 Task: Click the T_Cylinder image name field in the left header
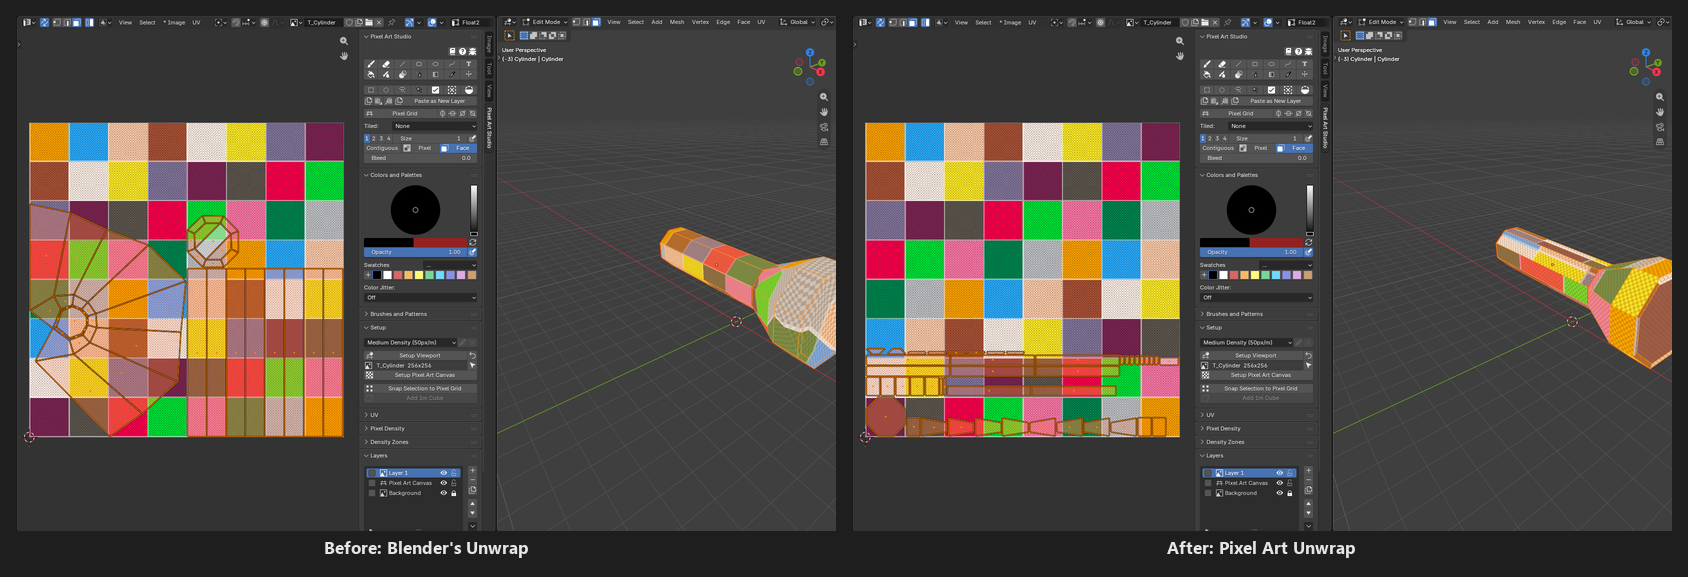[x=321, y=22]
